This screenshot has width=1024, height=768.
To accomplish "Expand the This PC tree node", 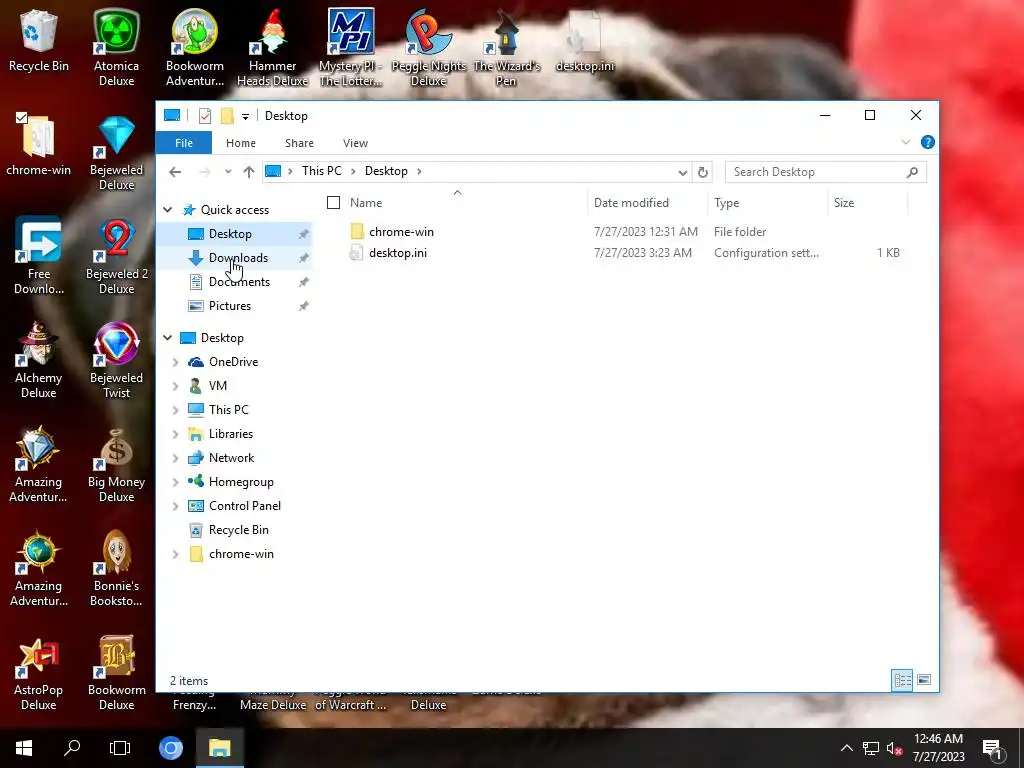I will point(176,410).
